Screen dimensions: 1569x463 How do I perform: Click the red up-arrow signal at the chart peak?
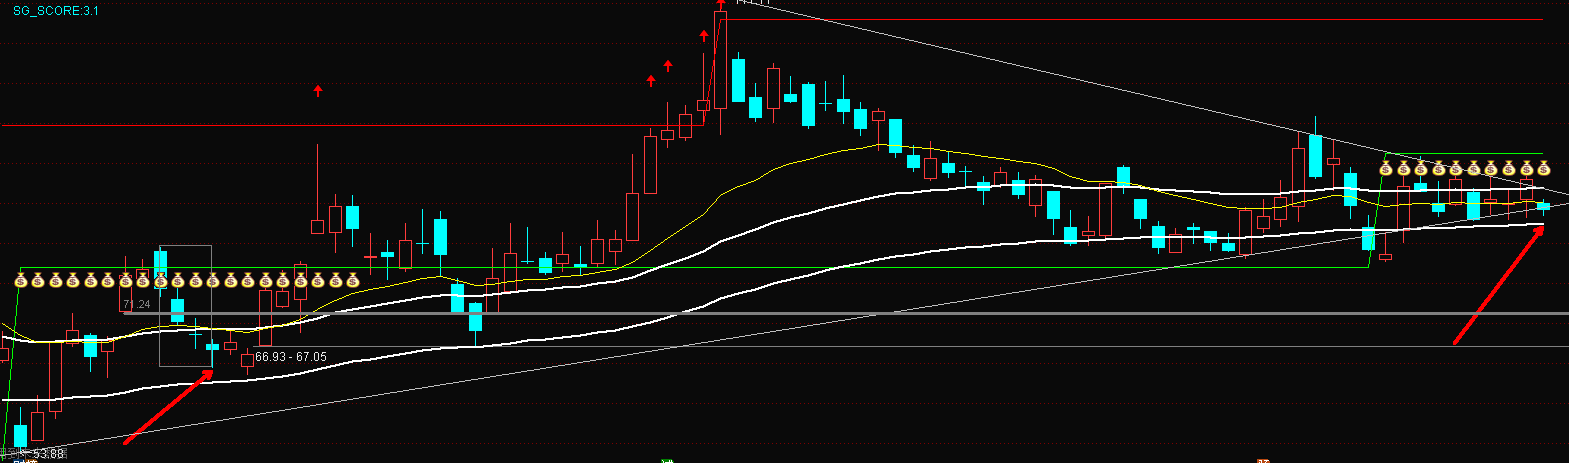click(720, 6)
